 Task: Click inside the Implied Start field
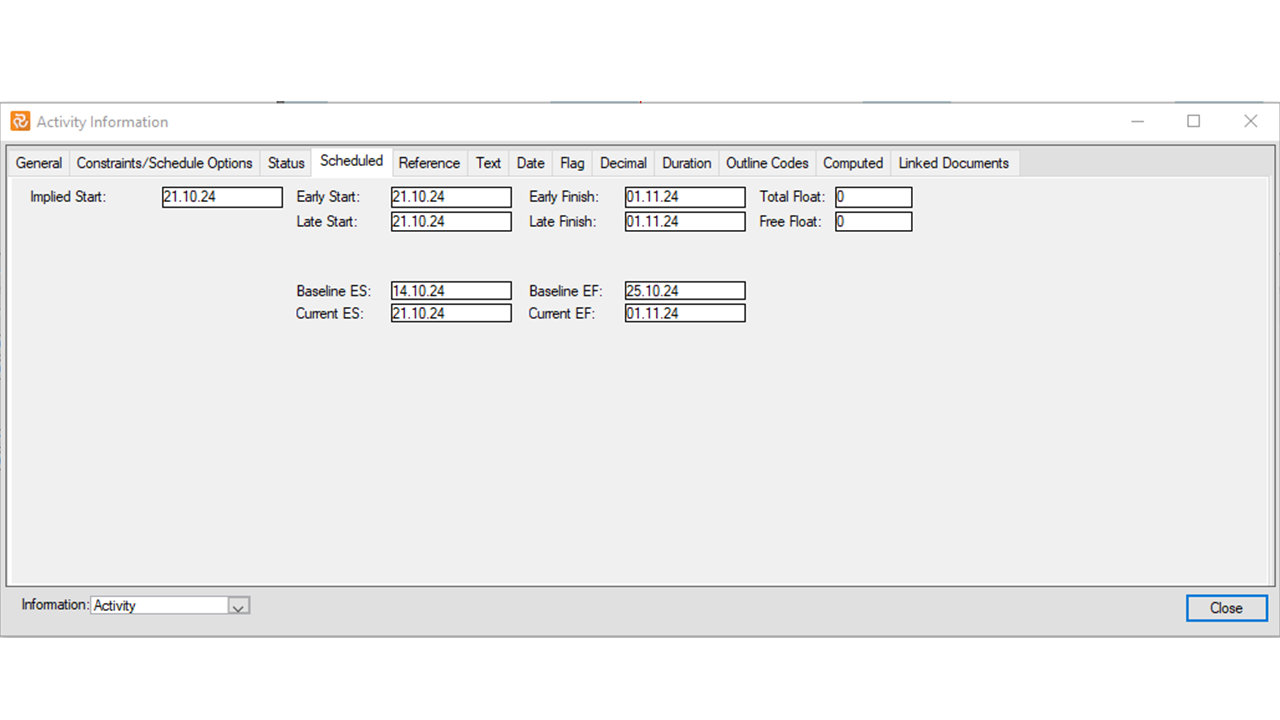(x=222, y=197)
